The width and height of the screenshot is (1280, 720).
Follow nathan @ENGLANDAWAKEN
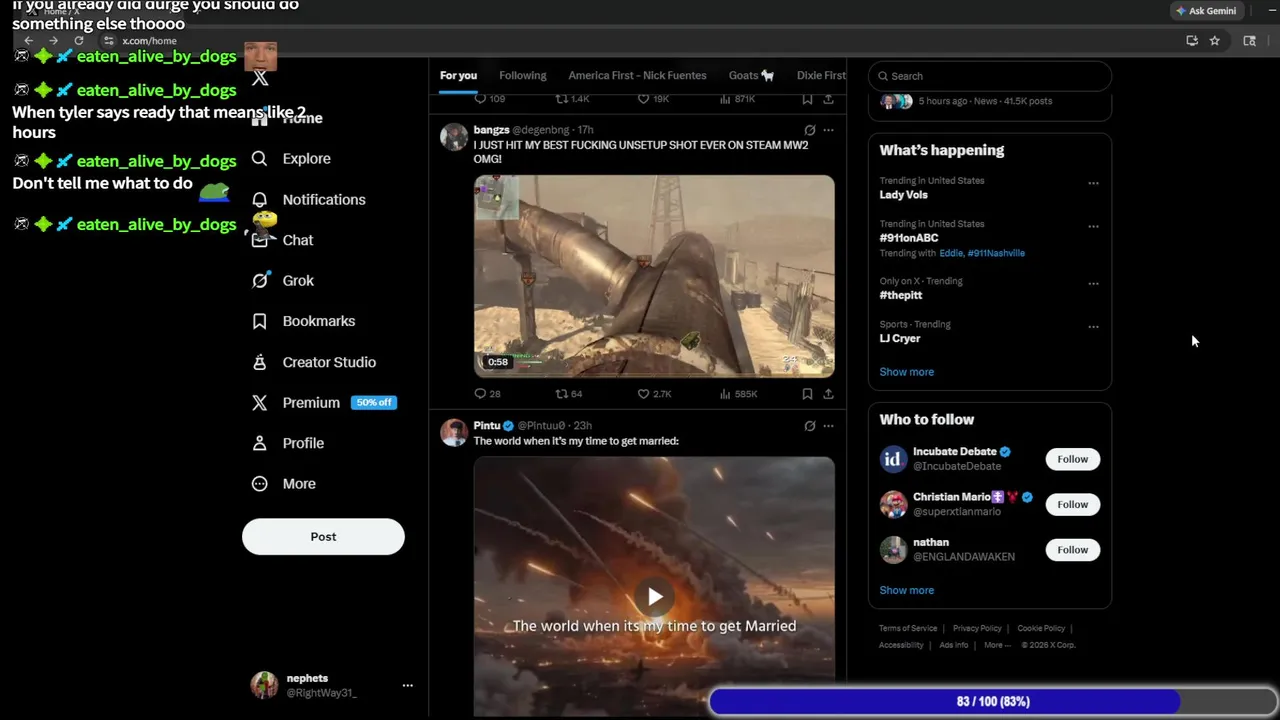(x=1072, y=549)
